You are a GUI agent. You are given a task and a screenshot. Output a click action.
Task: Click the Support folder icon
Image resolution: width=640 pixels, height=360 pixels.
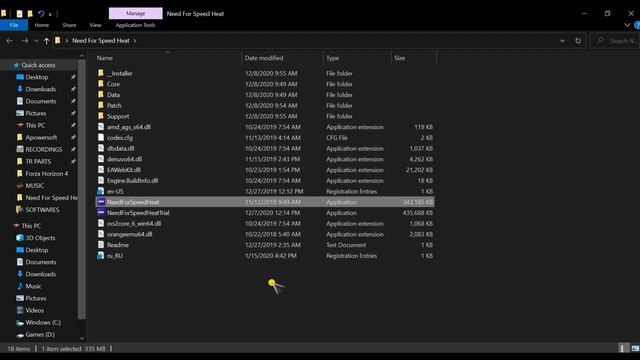click(101, 116)
